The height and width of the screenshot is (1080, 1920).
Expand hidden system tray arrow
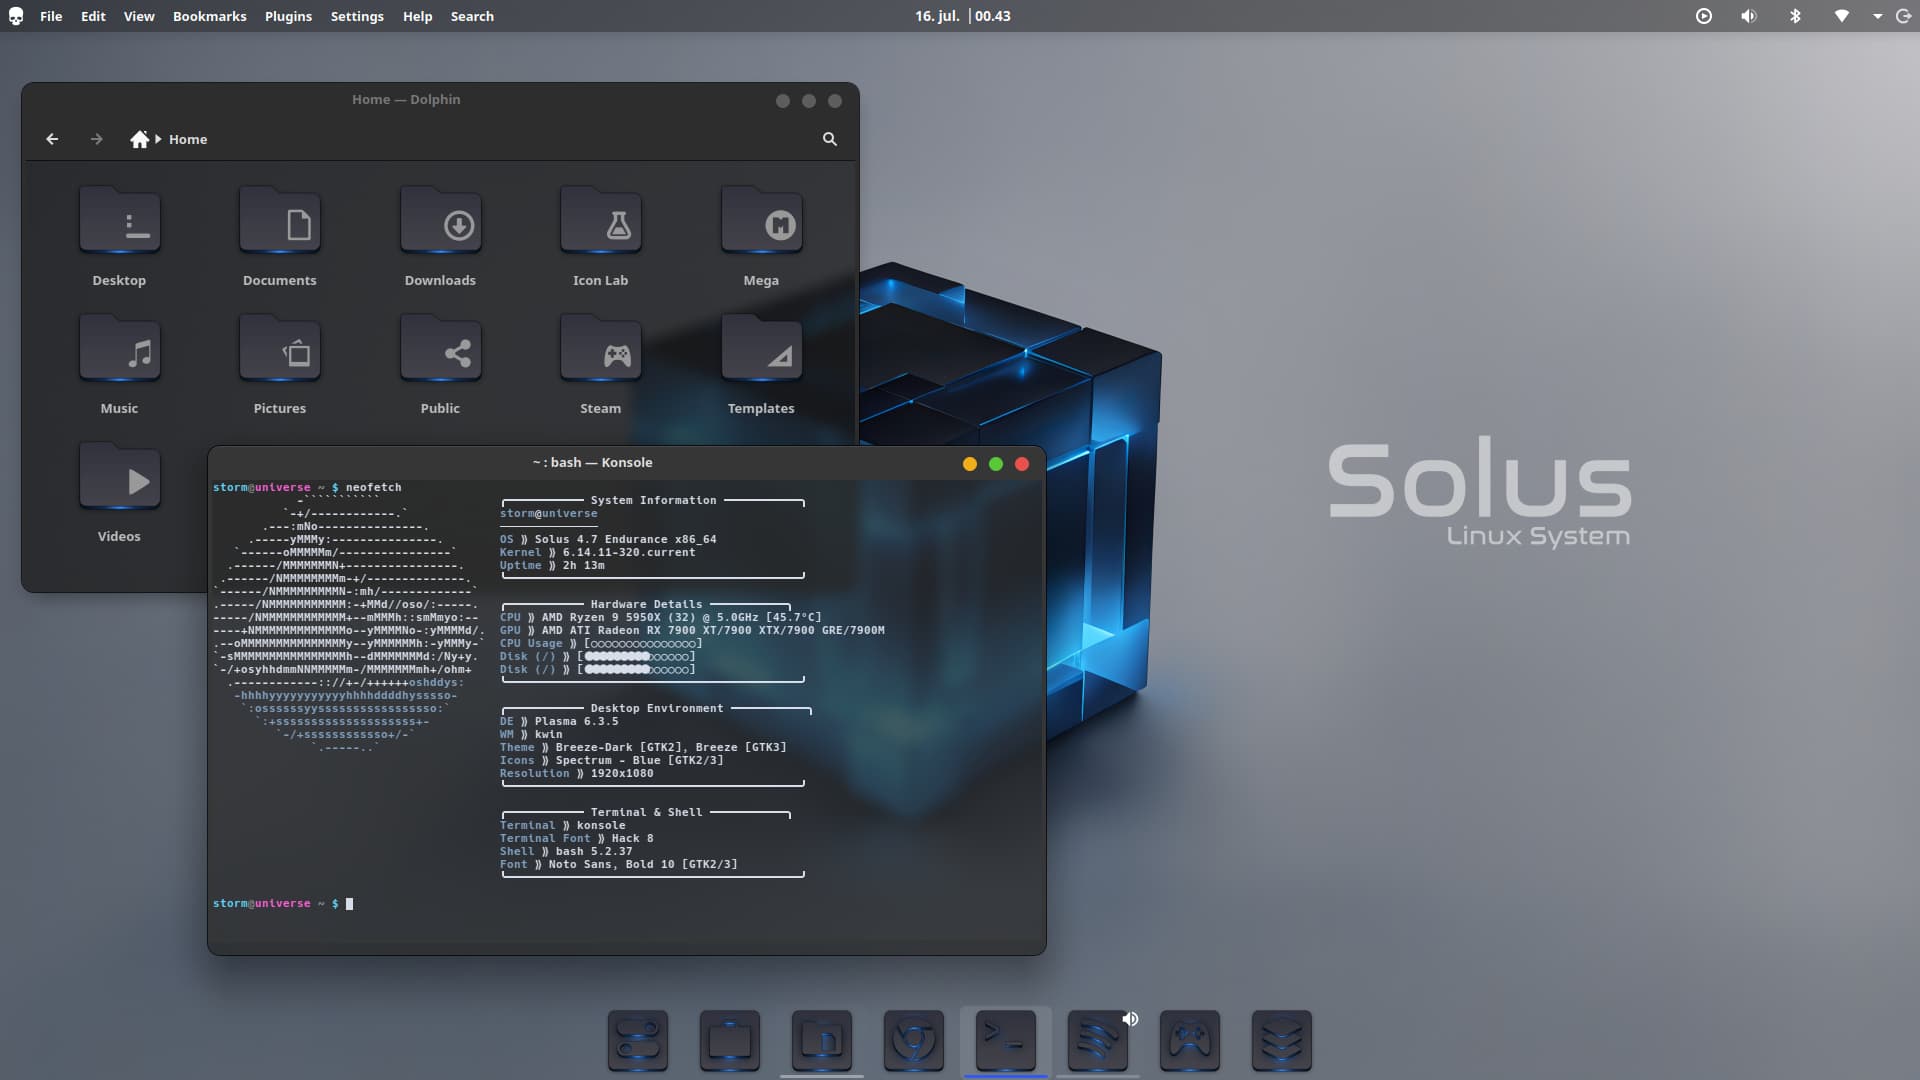click(x=1877, y=16)
